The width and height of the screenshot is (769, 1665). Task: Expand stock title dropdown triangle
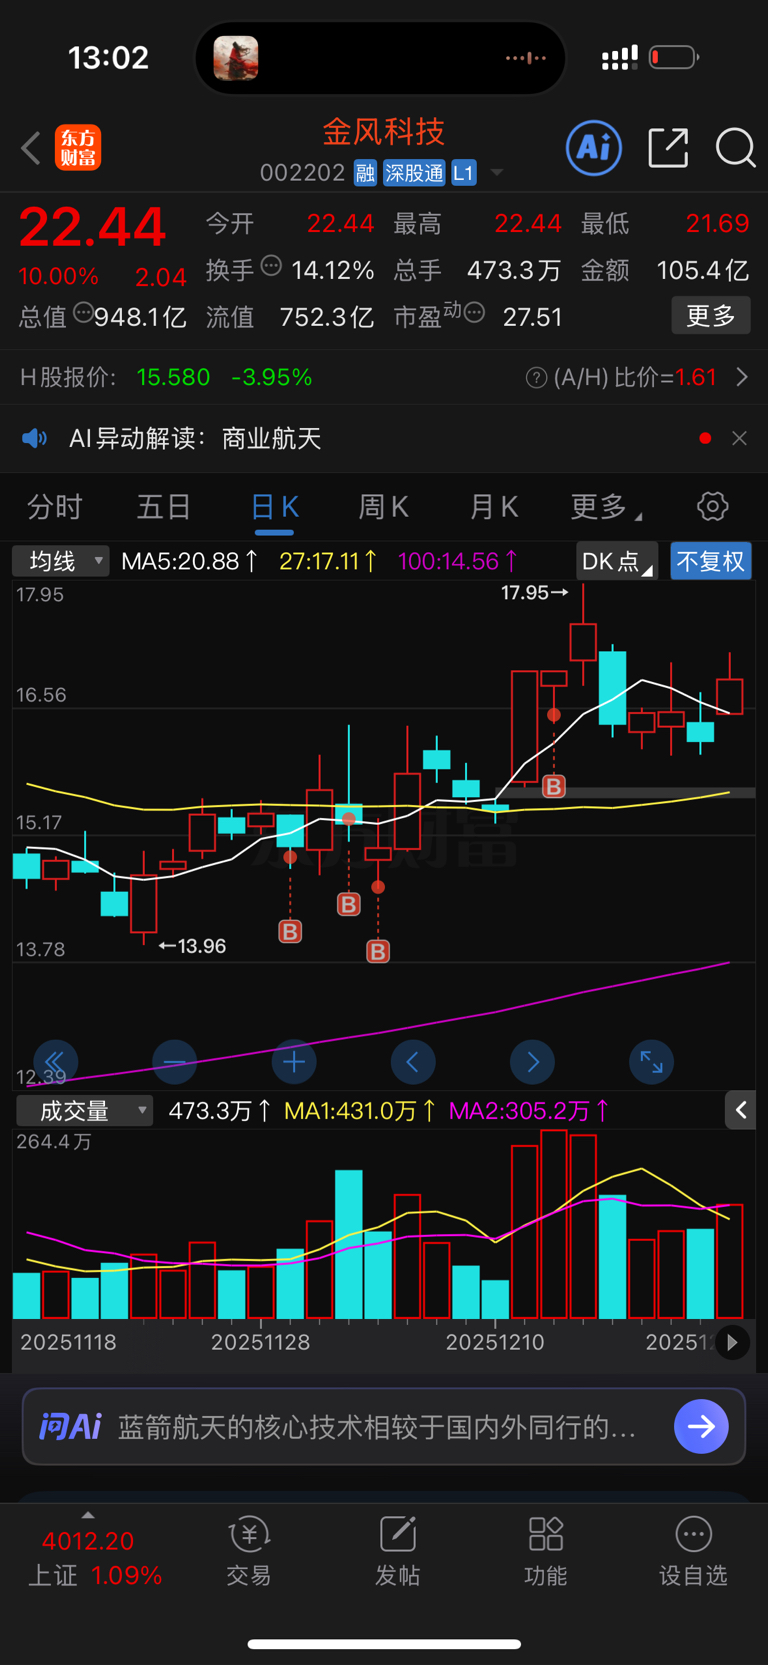tap(496, 174)
